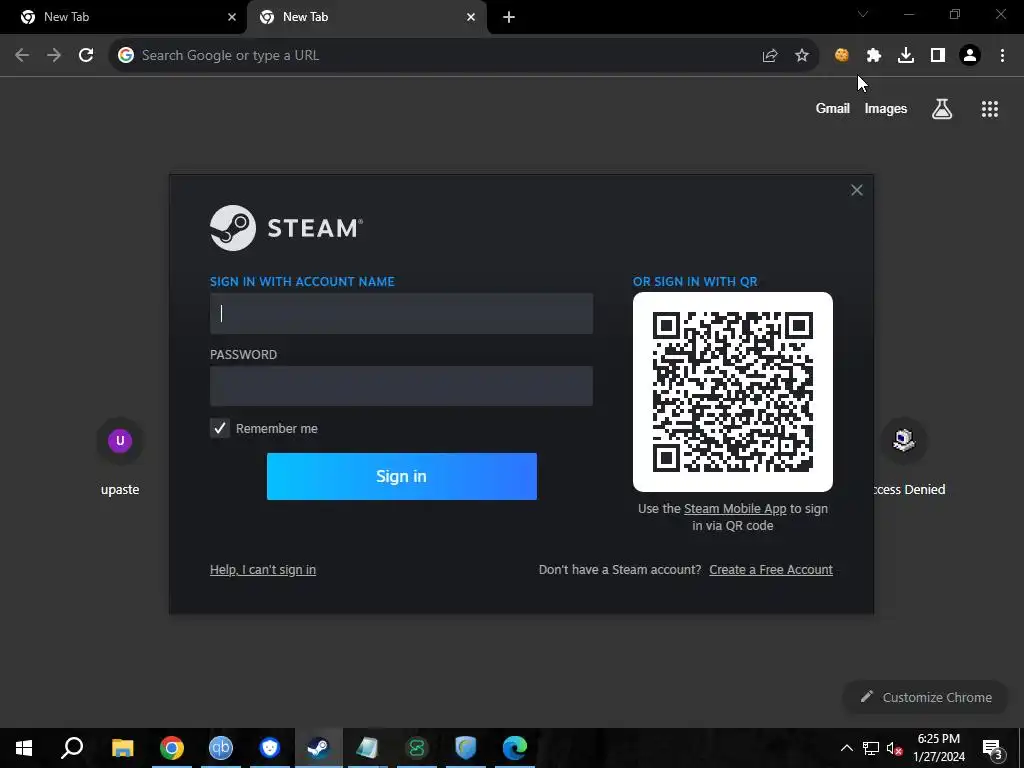Open the Steam Mobile App link
Viewport: 1024px width, 768px height.
tap(735, 509)
